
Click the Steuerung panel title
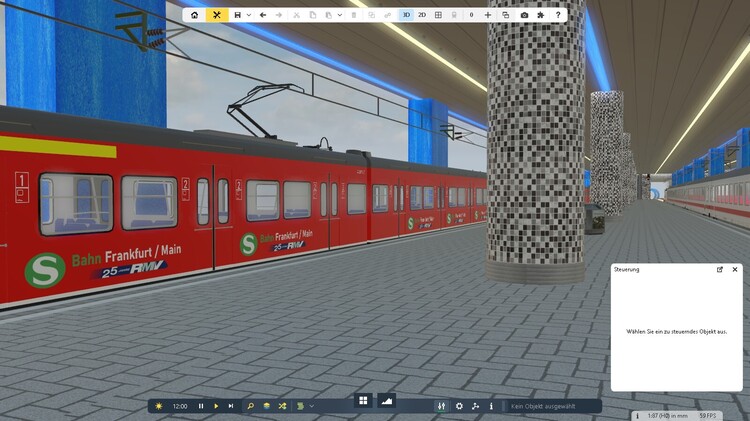[626, 270]
